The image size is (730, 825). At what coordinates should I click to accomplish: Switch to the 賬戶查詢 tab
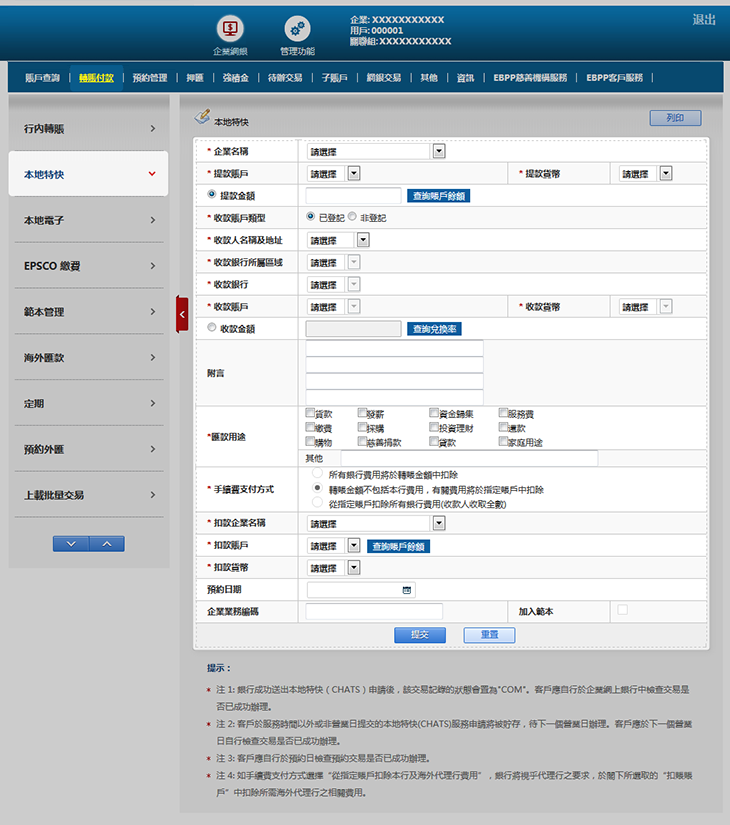[42, 77]
